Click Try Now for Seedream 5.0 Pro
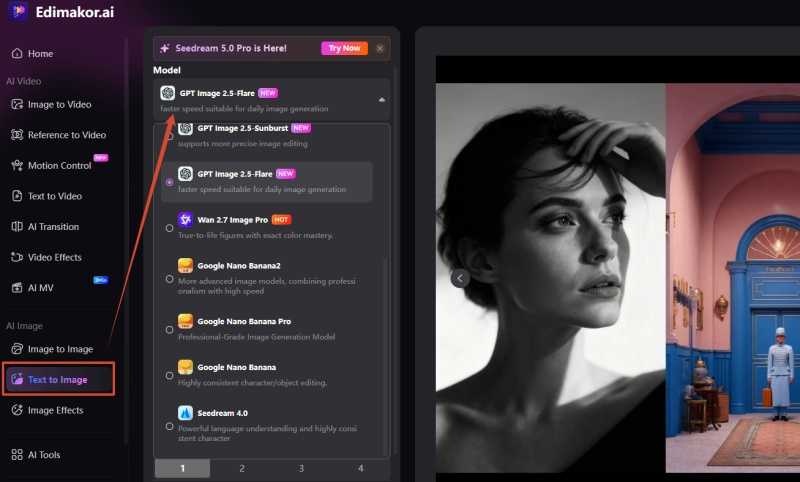 pyautogui.click(x=344, y=48)
